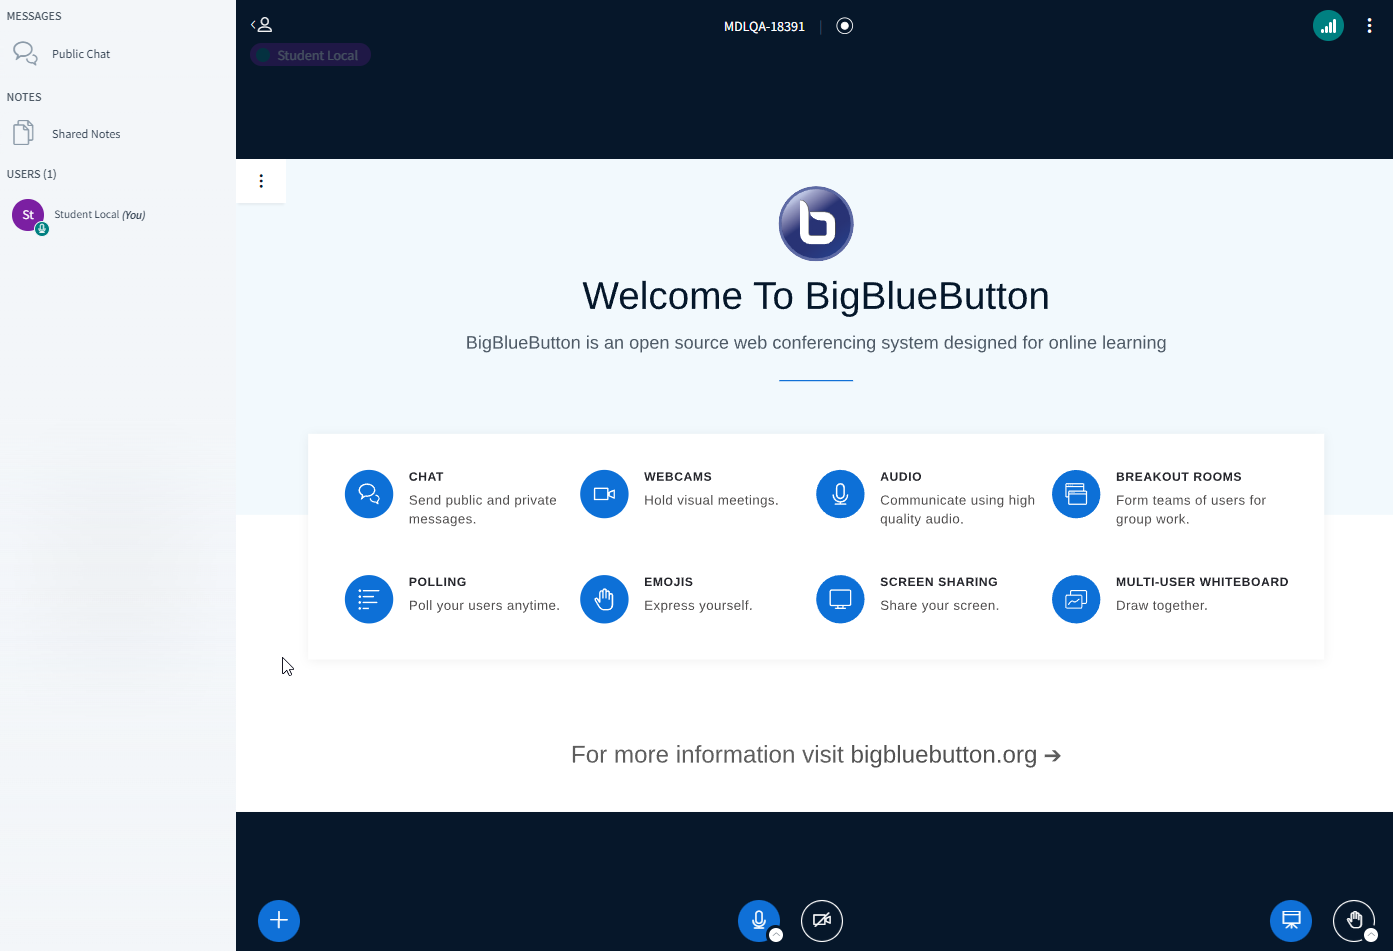
Task: Toggle the presentation minimize button
Action: tap(1291, 921)
